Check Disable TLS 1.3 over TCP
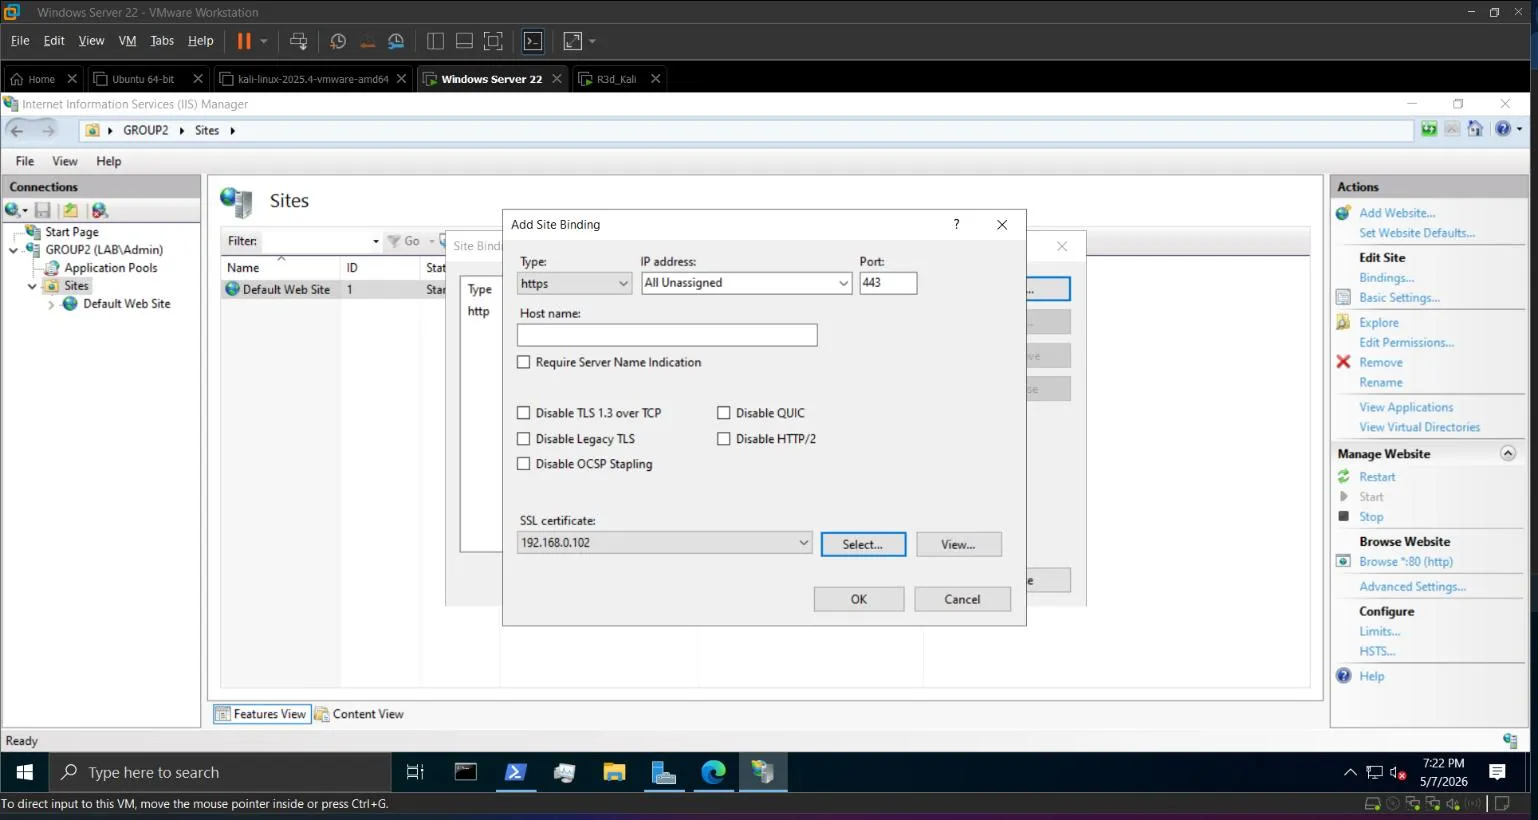 tap(523, 412)
